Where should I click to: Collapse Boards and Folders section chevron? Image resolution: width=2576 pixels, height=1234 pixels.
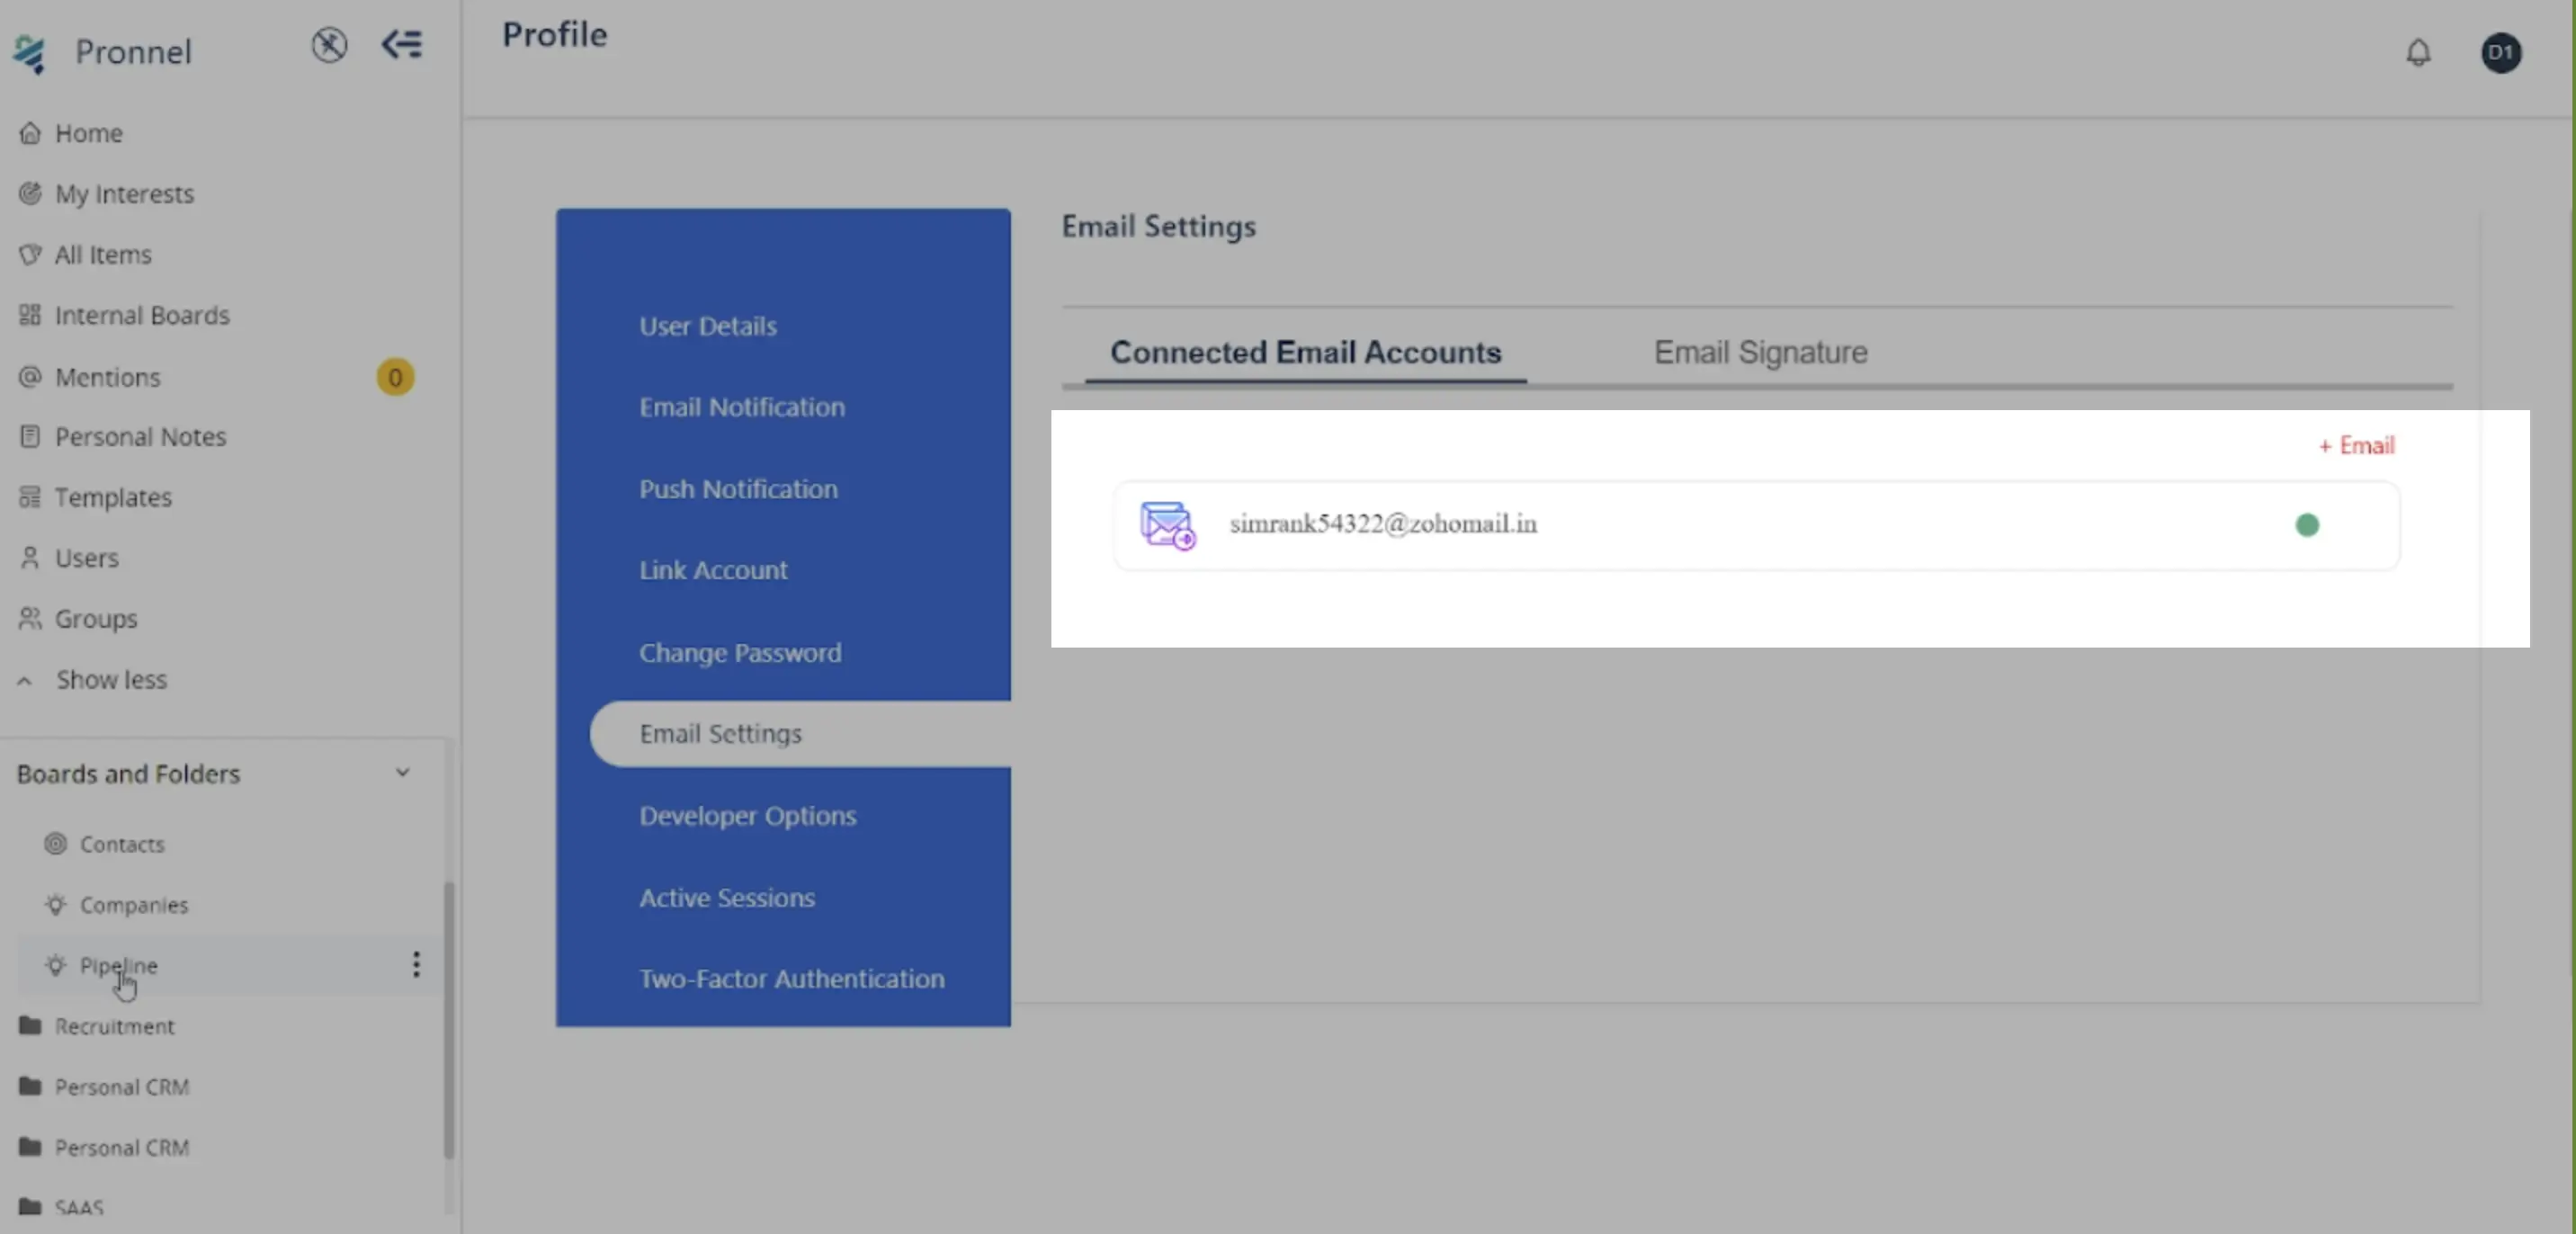pyautogui.click(x=402, y=773)
